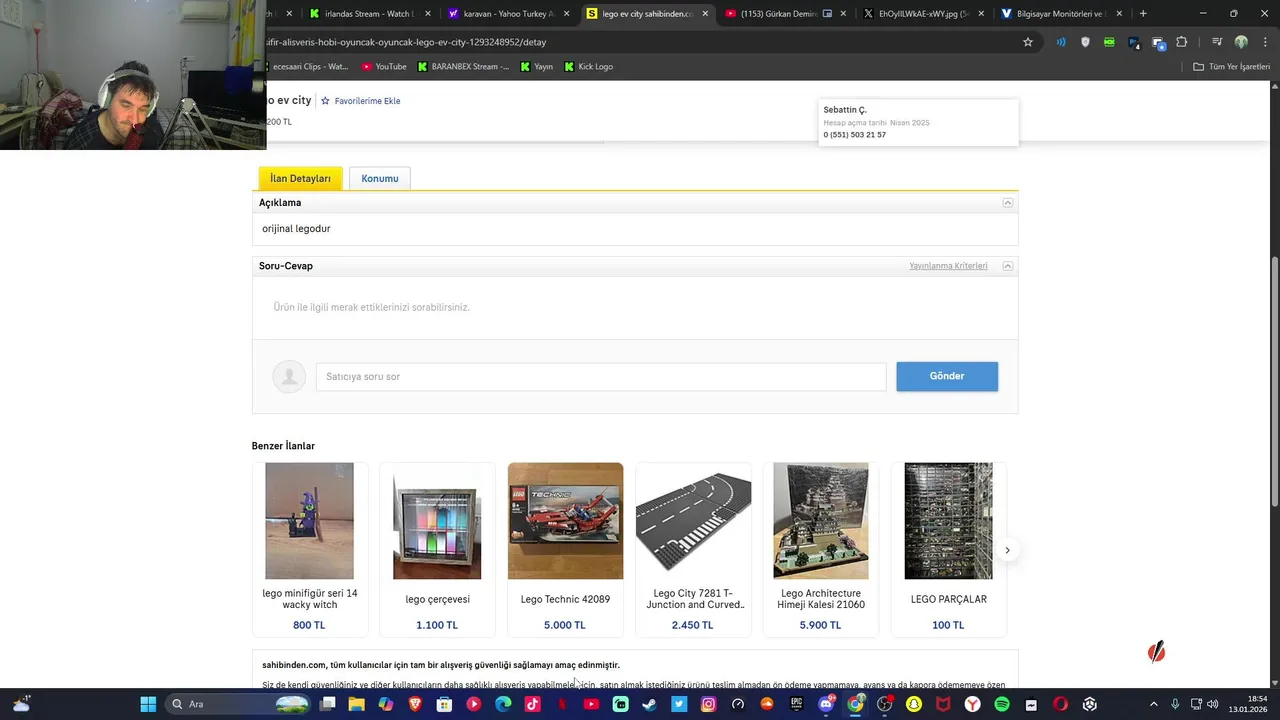
Task: Click the Gönder button
Action: (947, 376)
